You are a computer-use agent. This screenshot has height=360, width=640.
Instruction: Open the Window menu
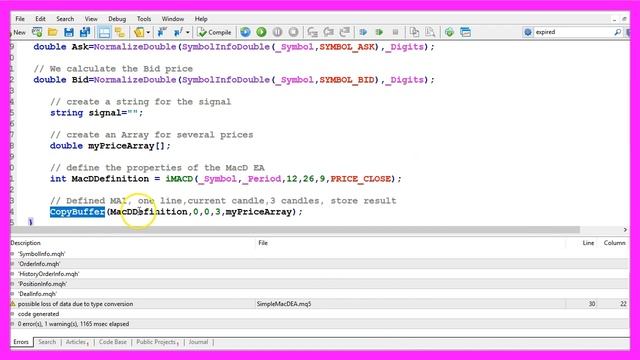[173, 19]
